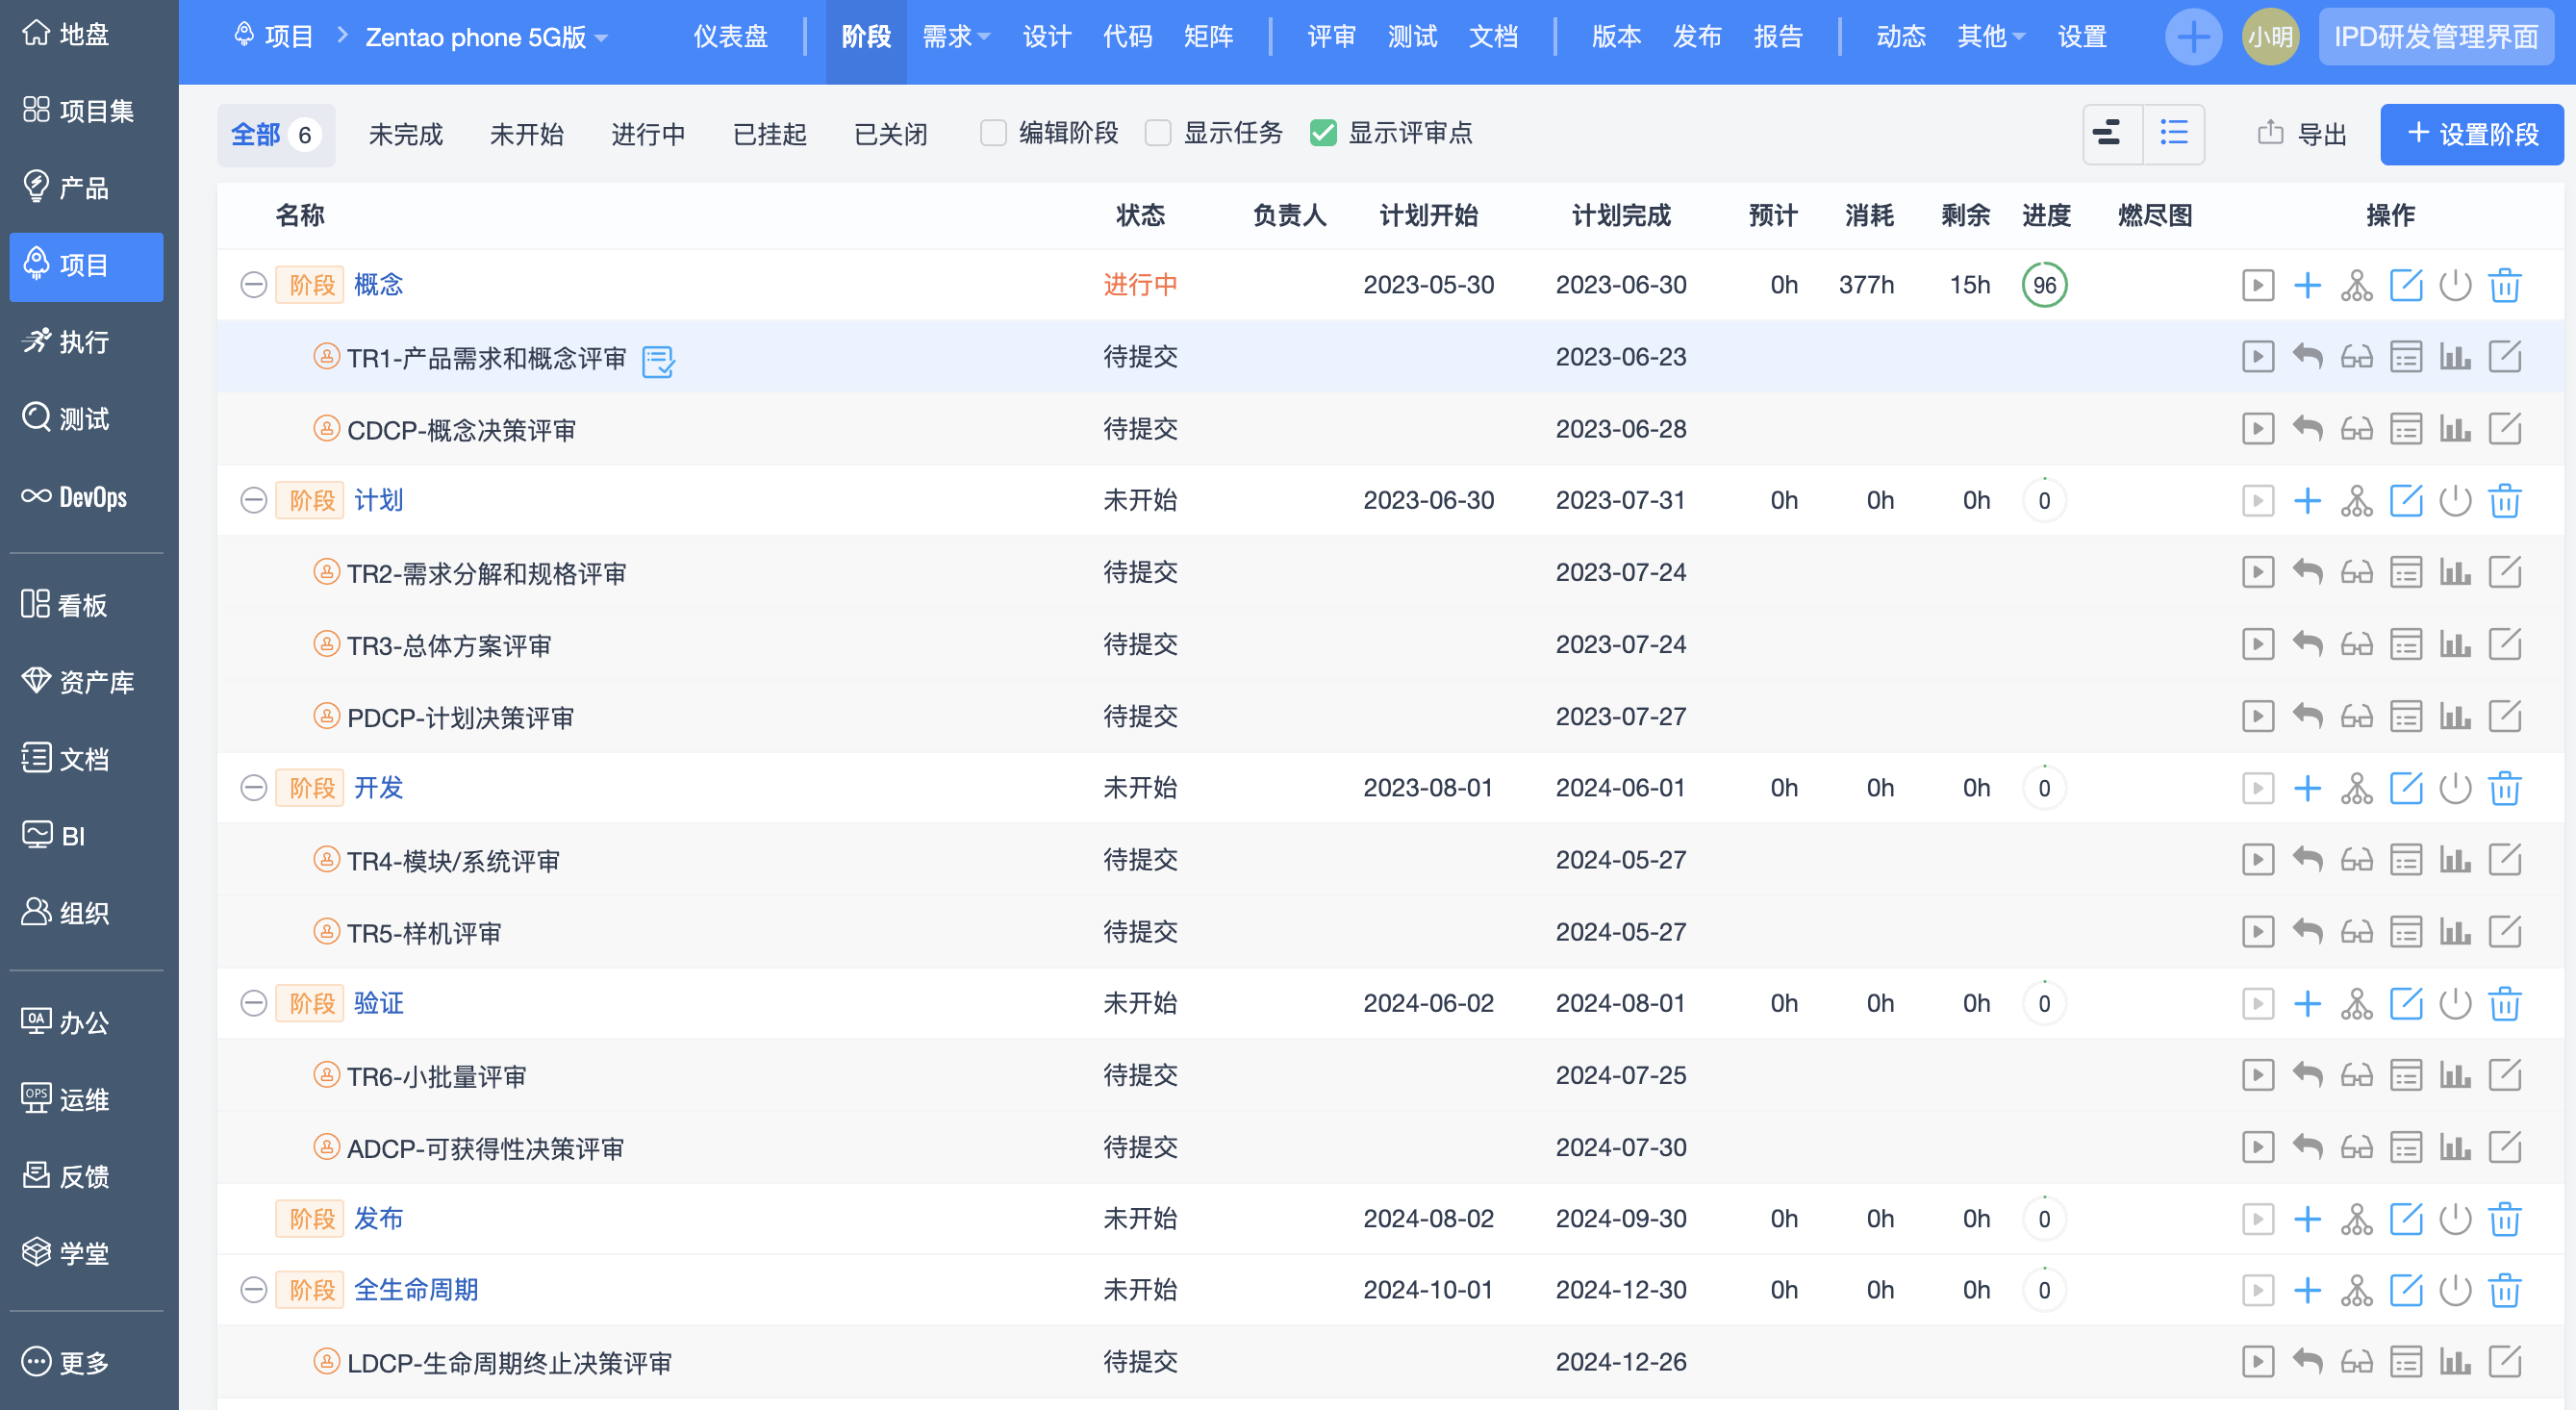
Task: Click undo arrow icon for CDCP-概念决策评审
Action: pyautogui.click(x=2307, y=429)
